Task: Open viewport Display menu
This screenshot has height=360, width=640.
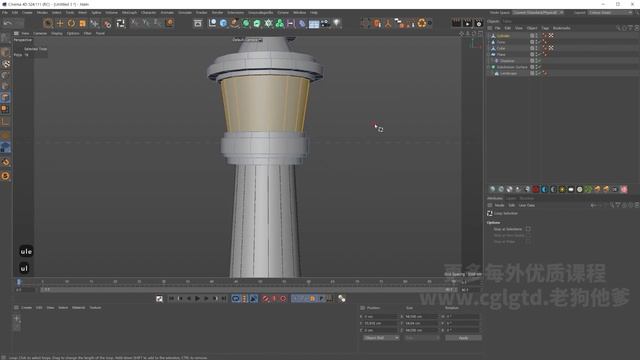Action: [57, 33]
